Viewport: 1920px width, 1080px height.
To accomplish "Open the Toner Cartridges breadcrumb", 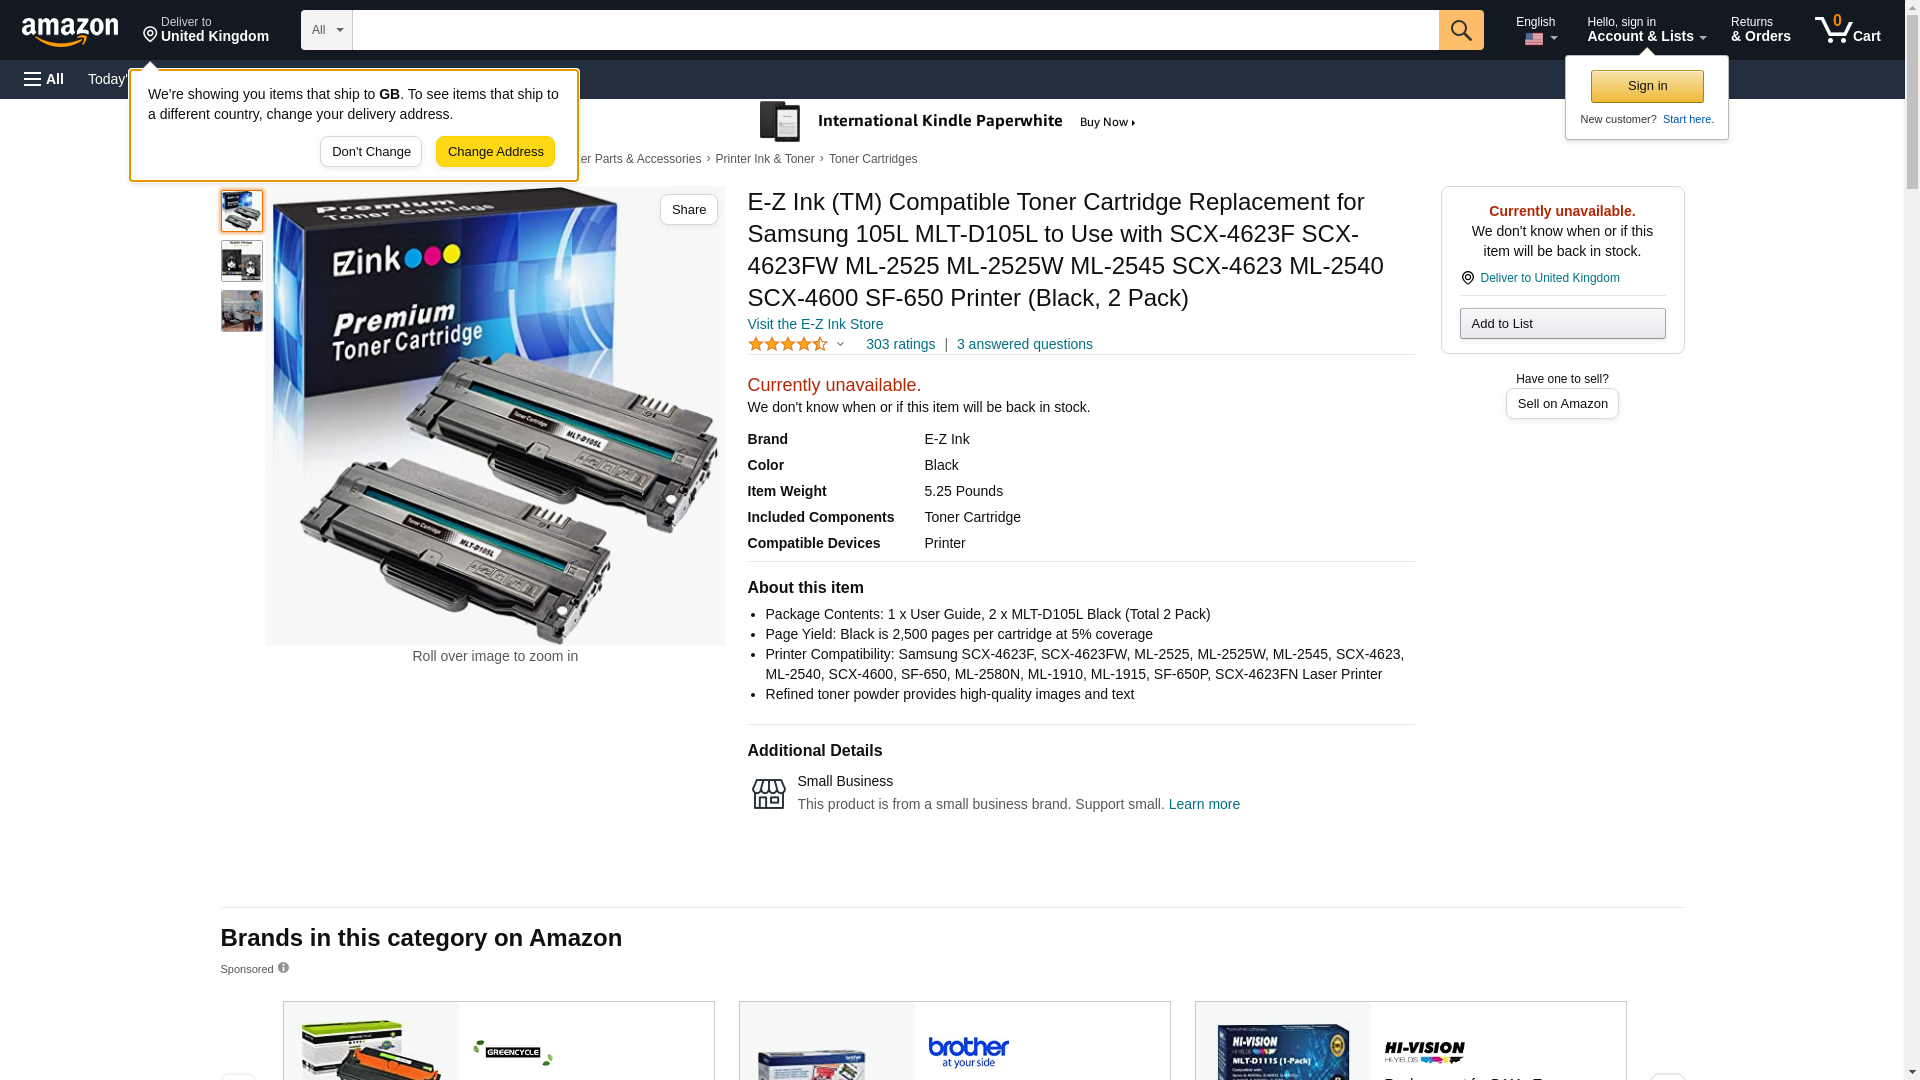I will coord(873,159).
